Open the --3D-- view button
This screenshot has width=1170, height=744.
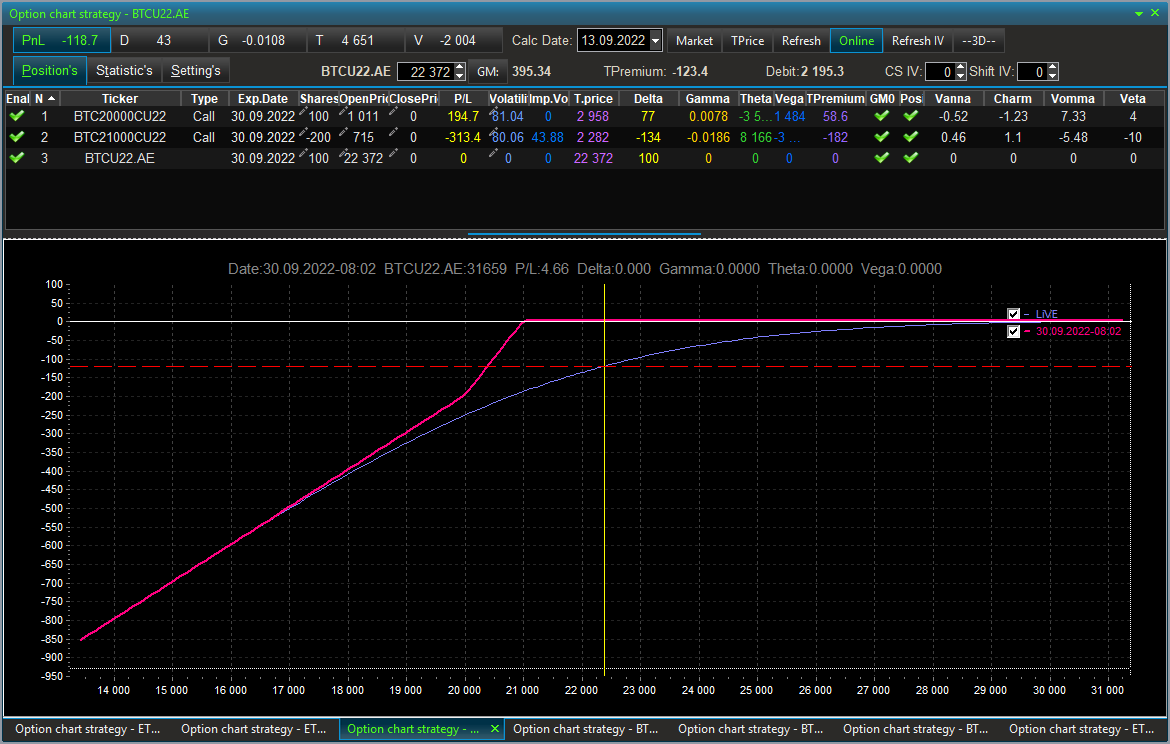(x=979, y=41)
